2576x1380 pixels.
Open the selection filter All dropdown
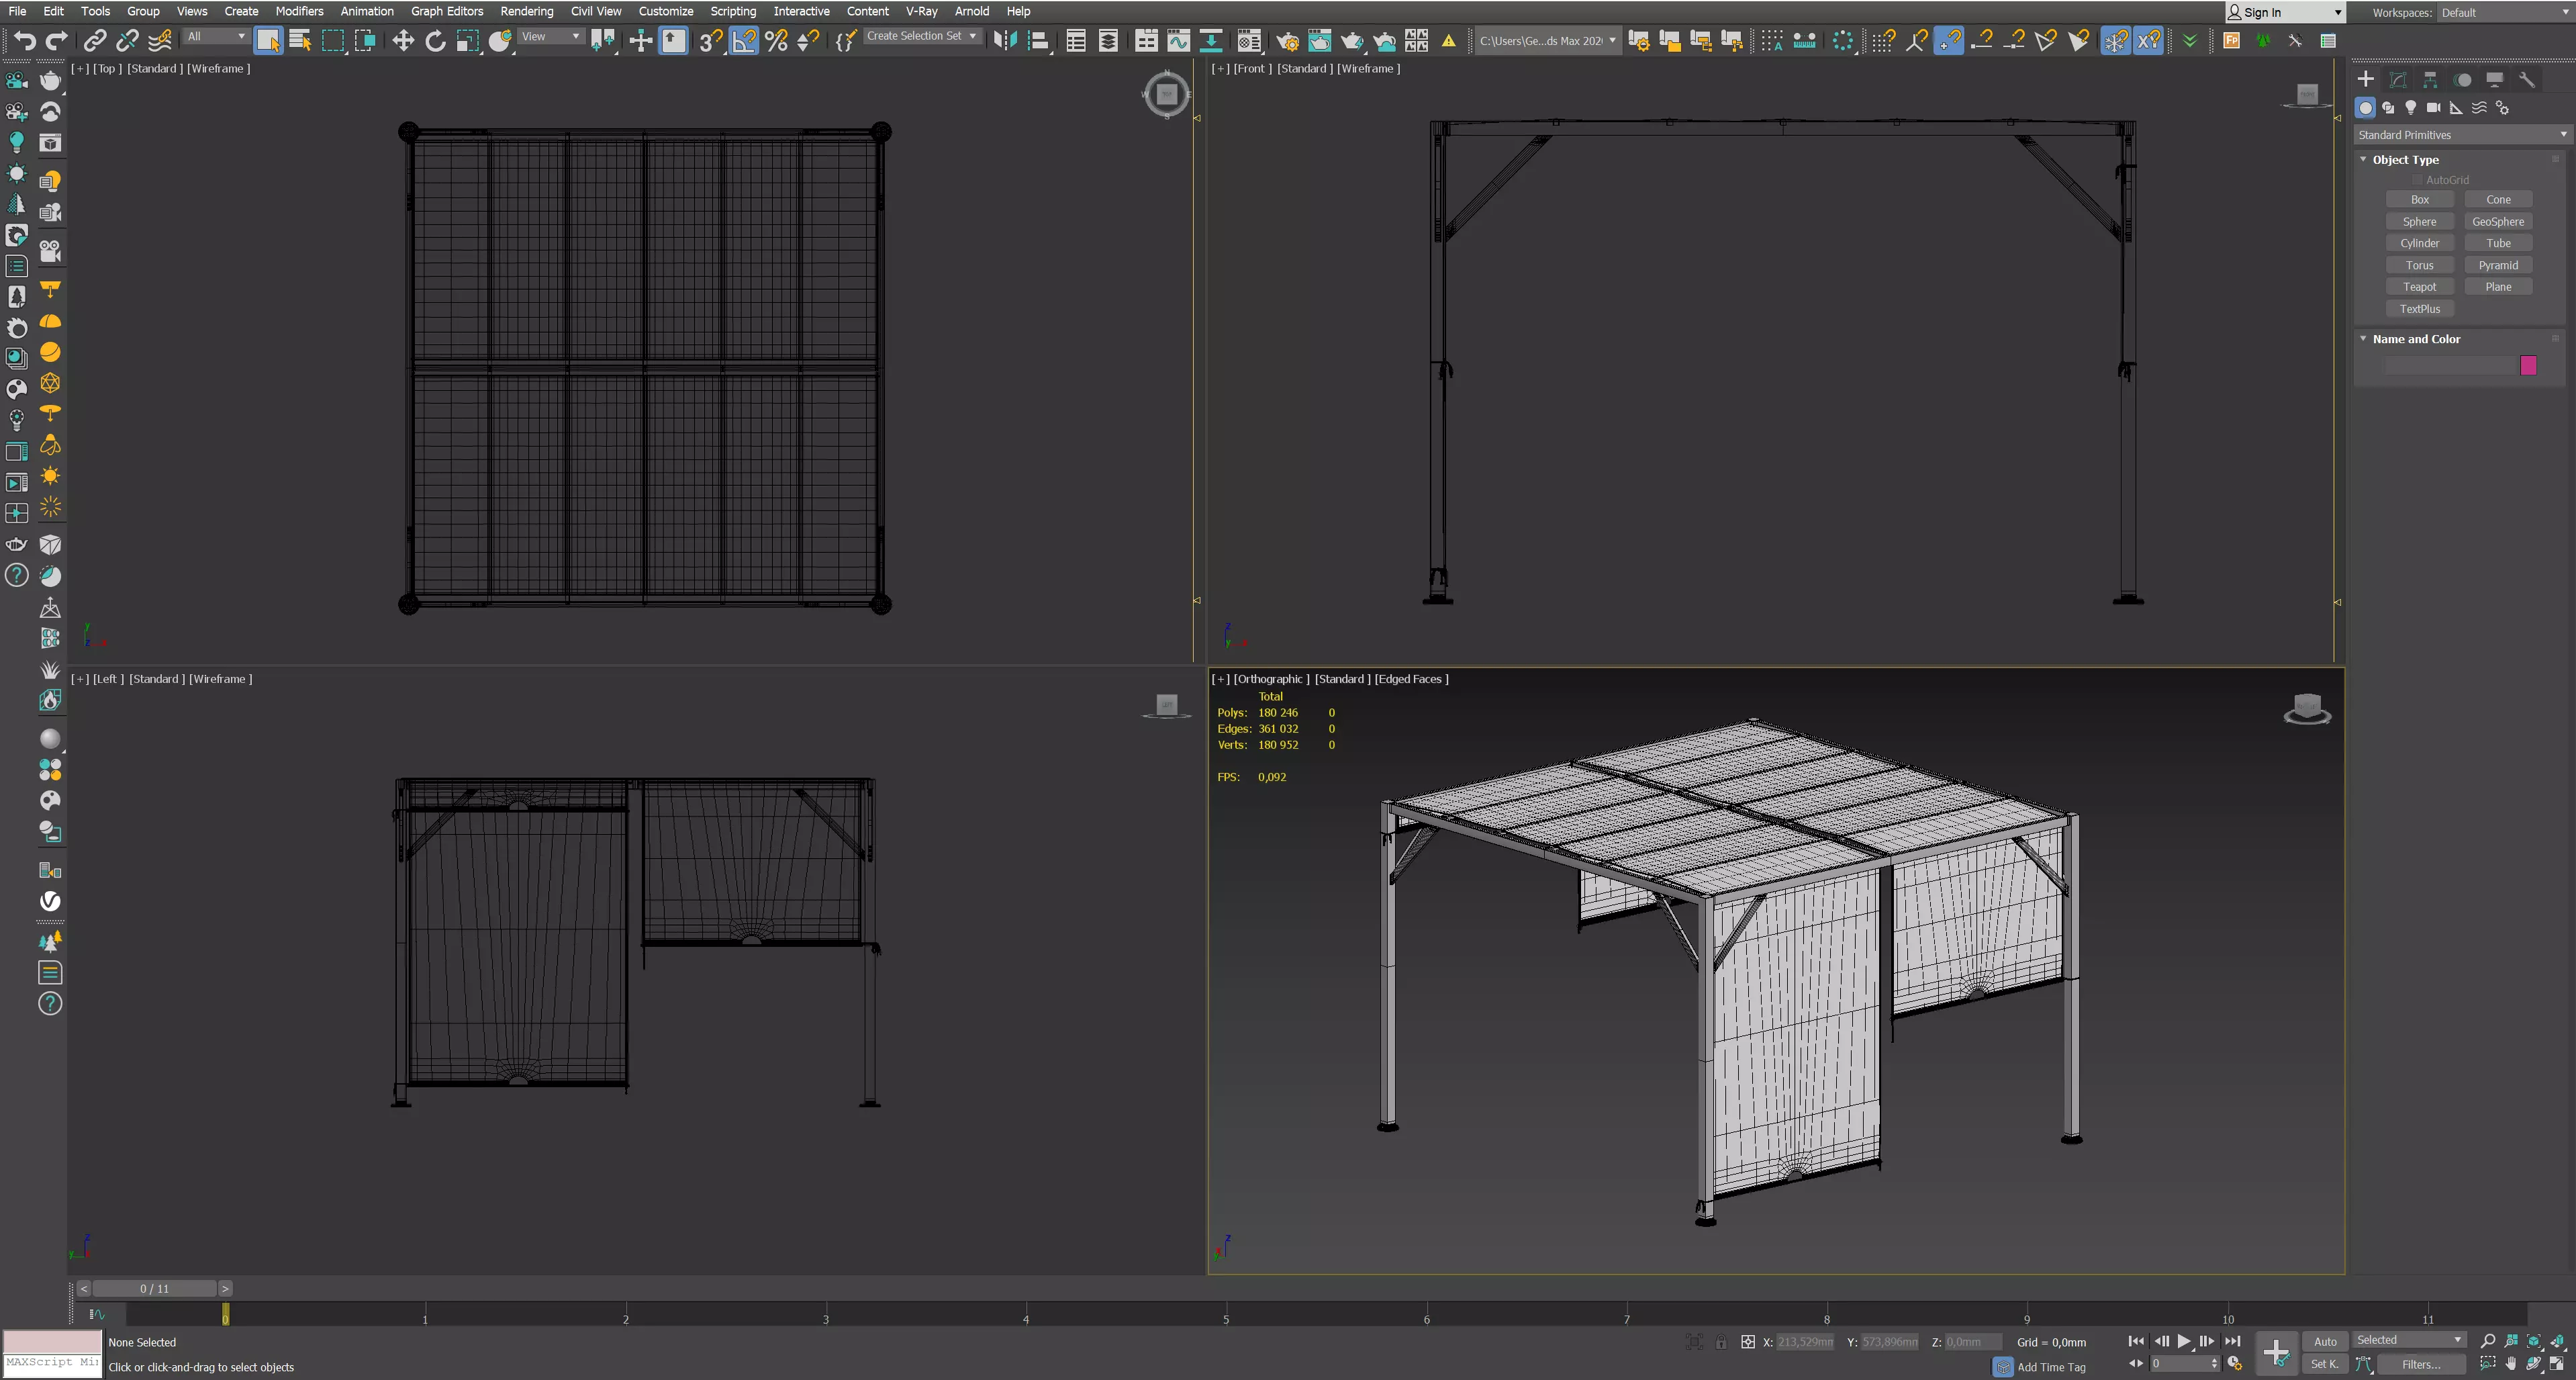[216, 36]
